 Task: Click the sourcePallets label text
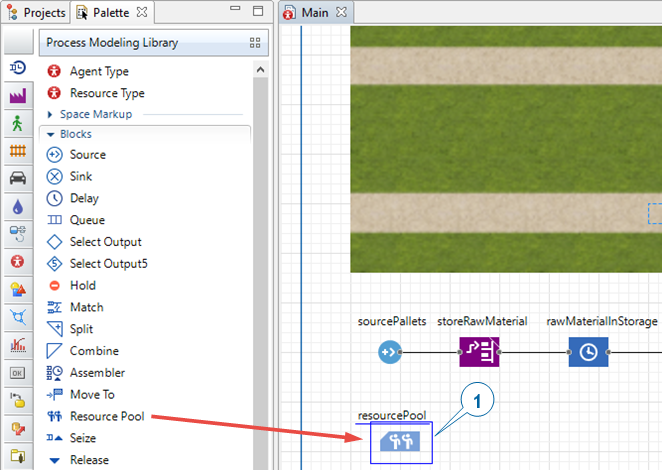tap(392, 321)
